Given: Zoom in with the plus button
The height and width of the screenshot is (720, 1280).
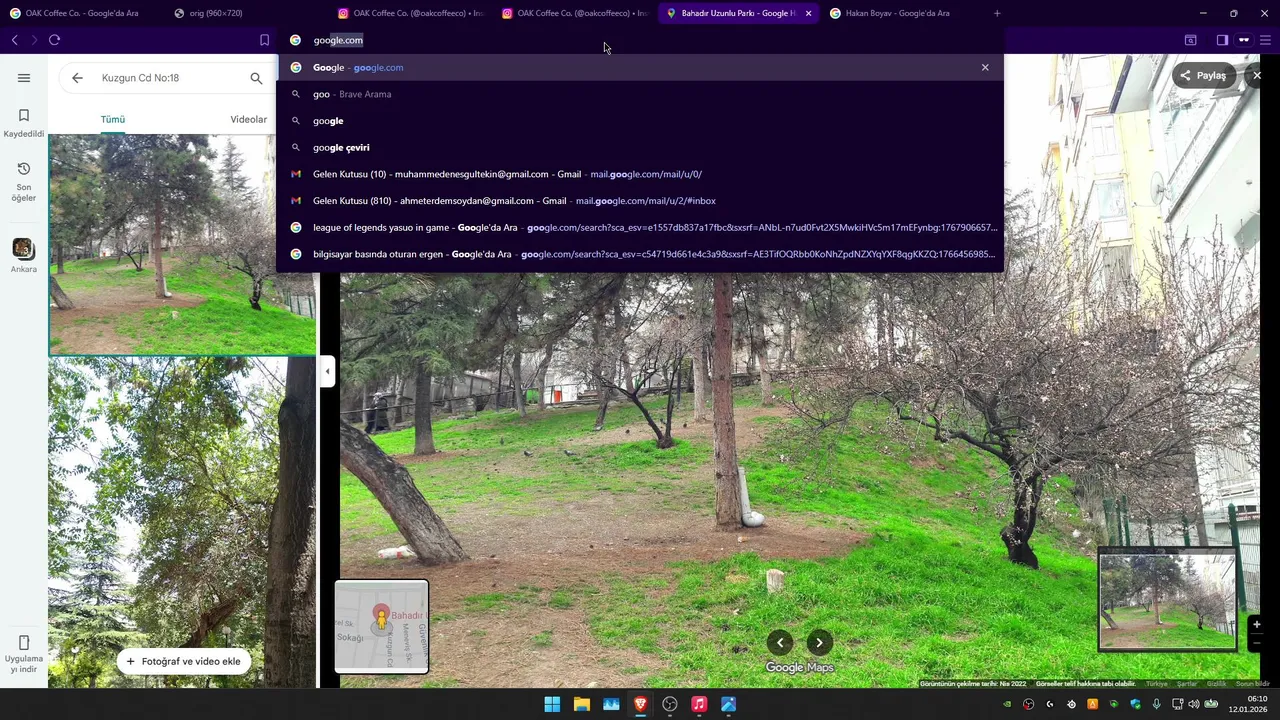Looking at the screenshot, I should point(1256,624).
